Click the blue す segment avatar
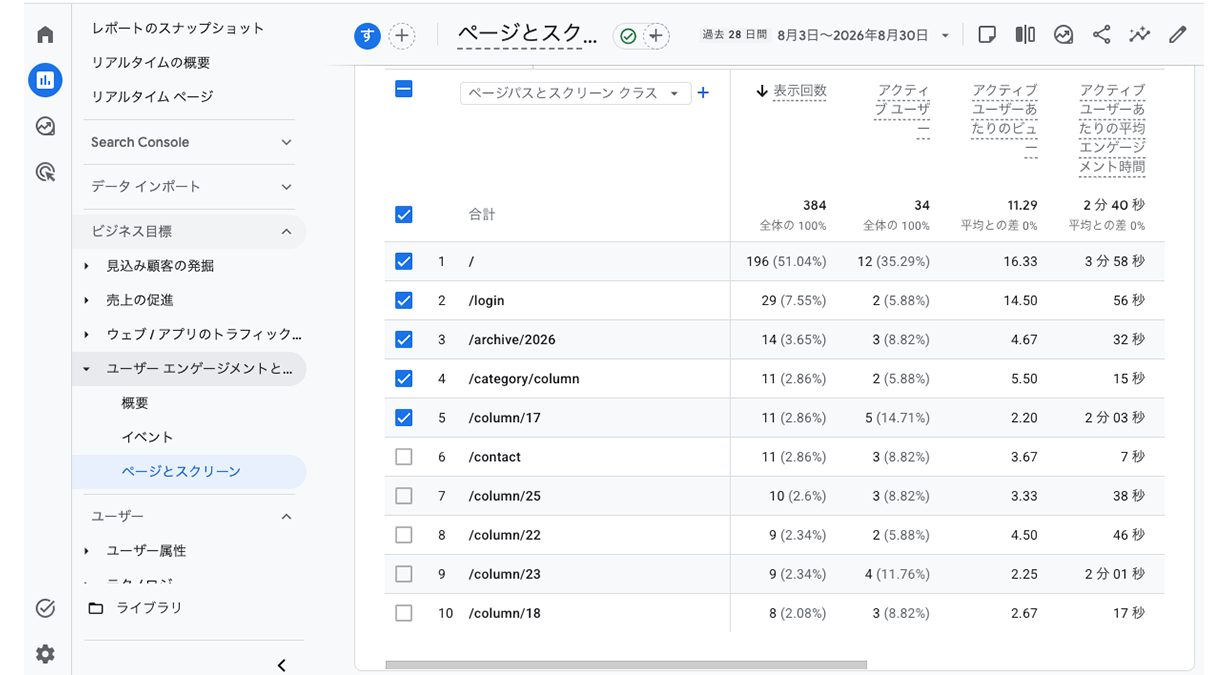1228x675 pixels. coord(368,37)
